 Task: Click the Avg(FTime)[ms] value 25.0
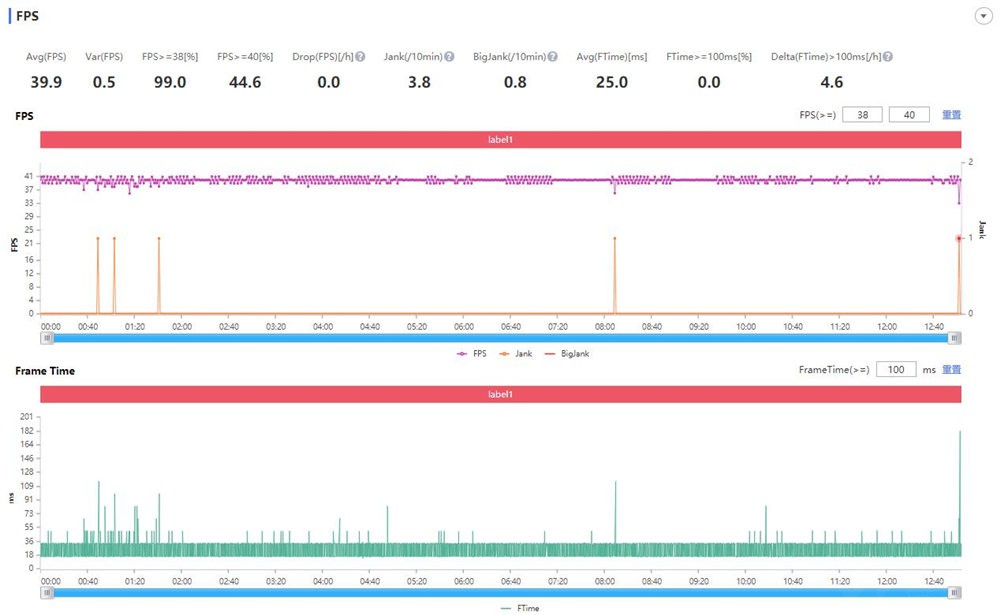click(x=612, y=82)
